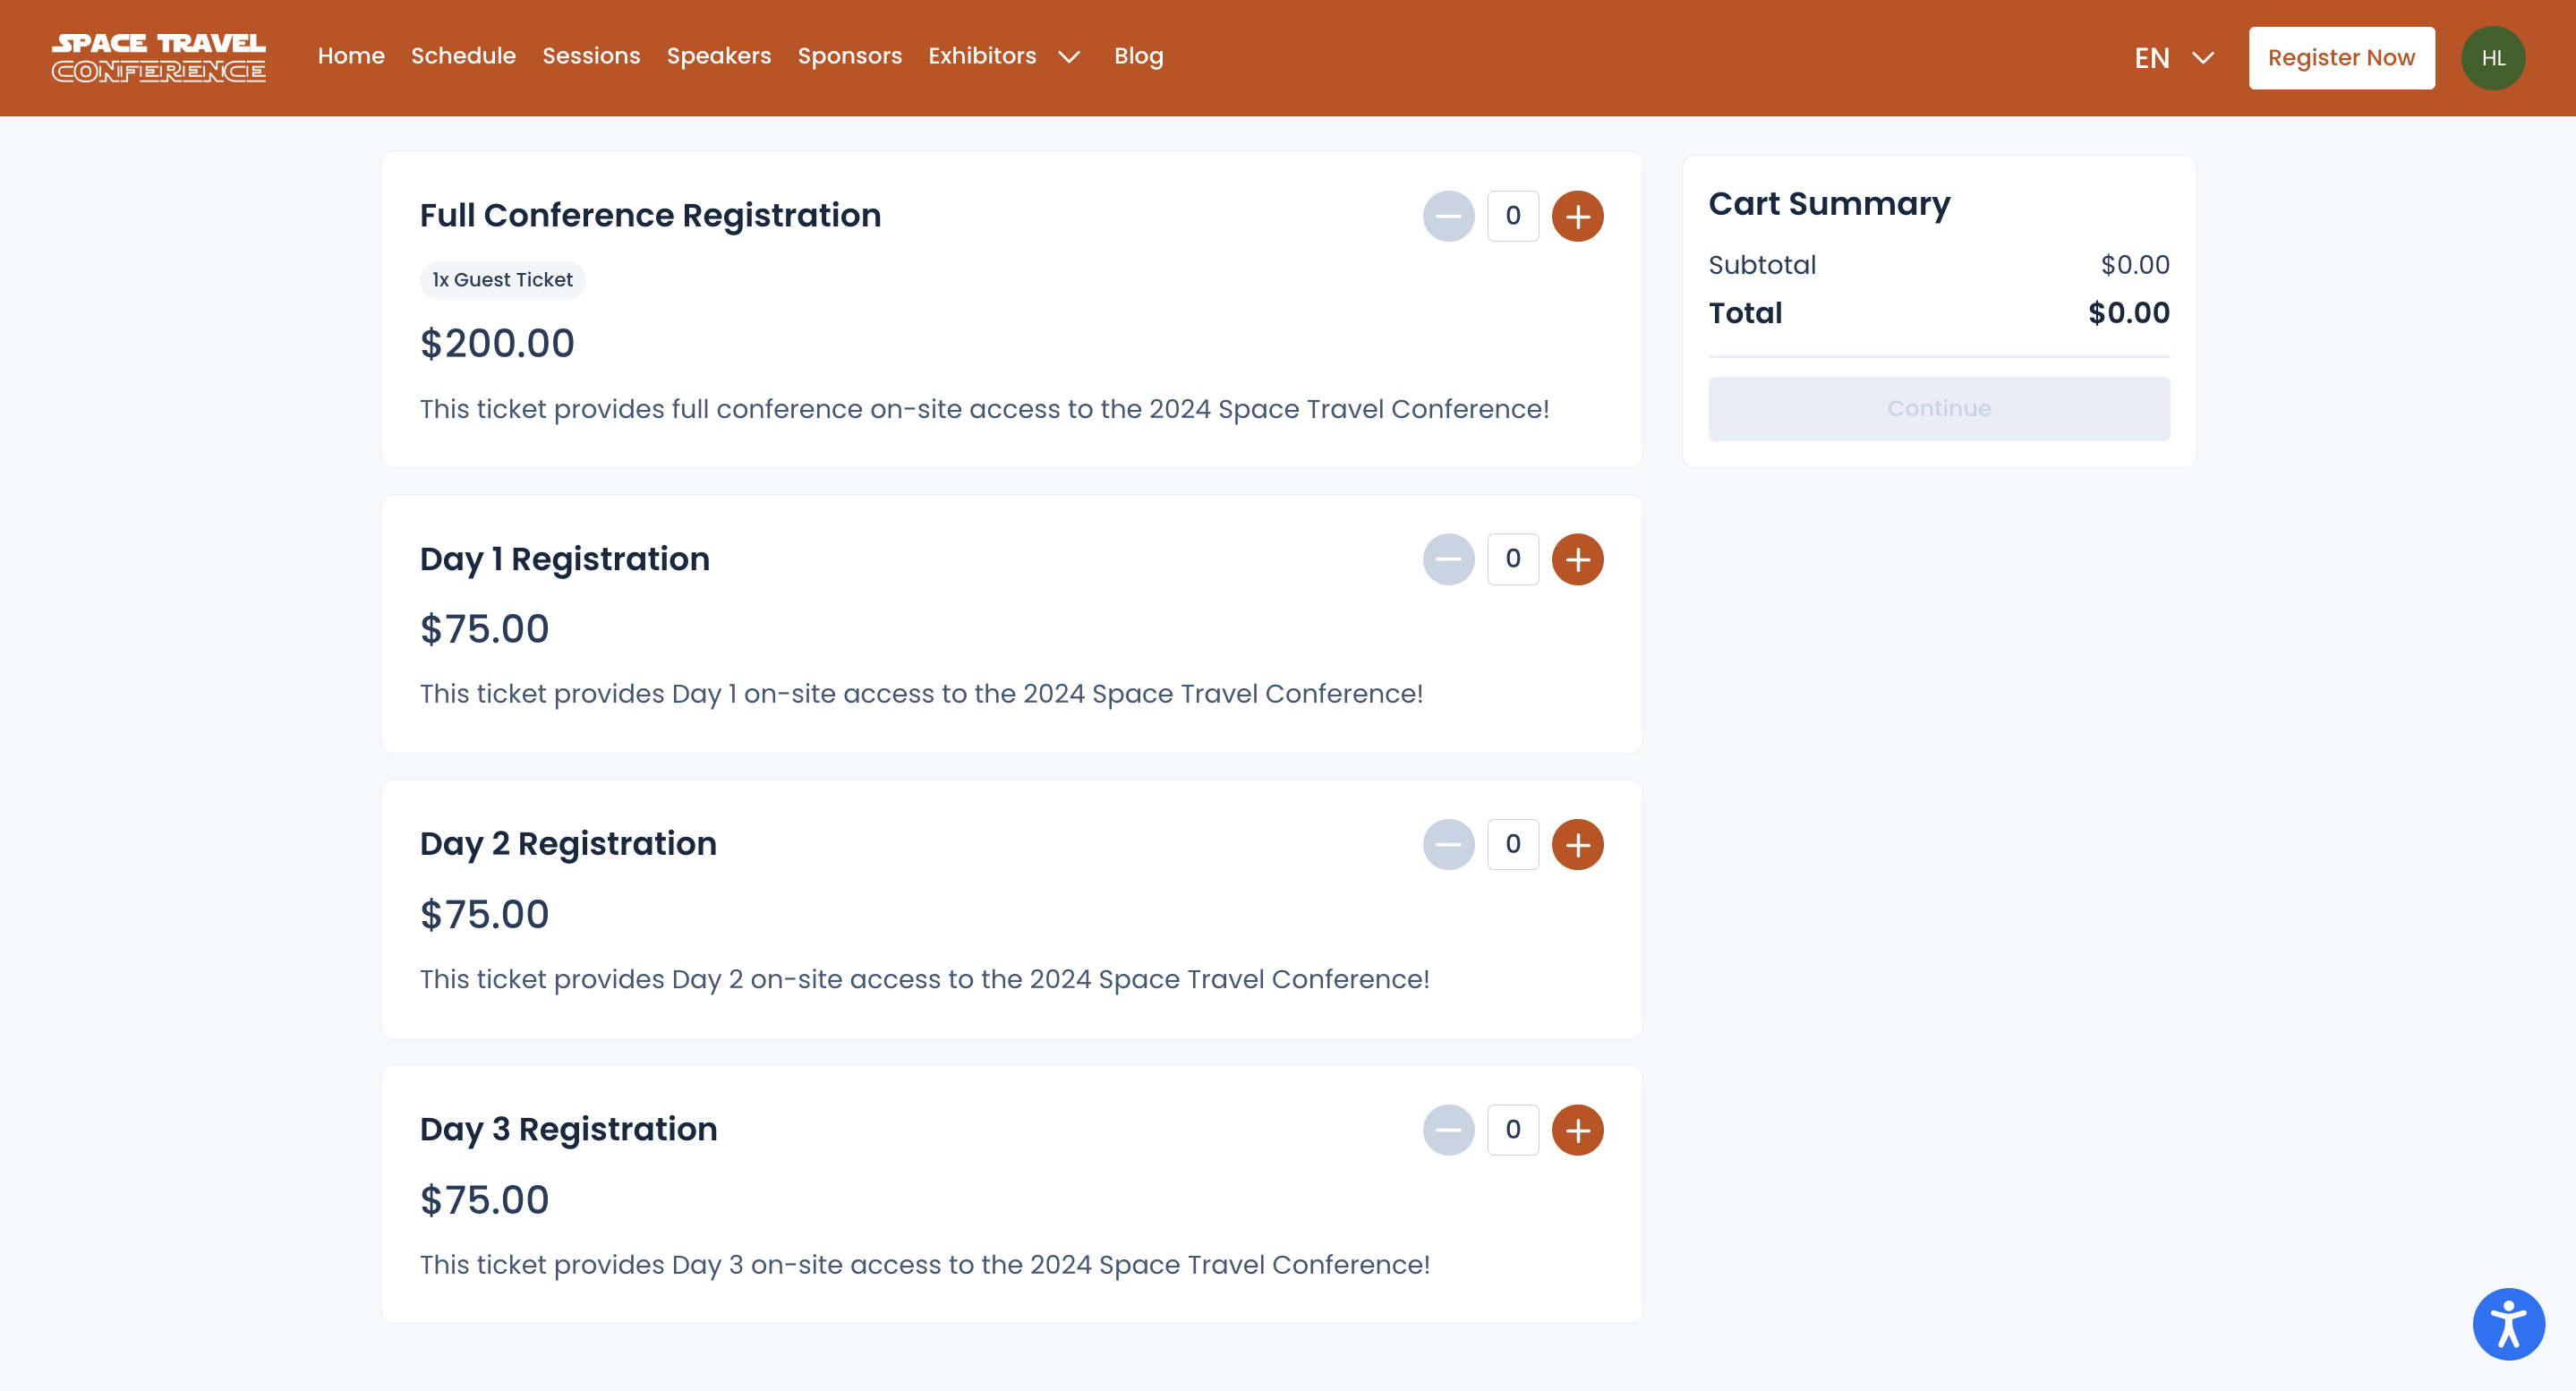Open the accessibility widget
The image size is (2576, 1391).
pos(2507,1324)
